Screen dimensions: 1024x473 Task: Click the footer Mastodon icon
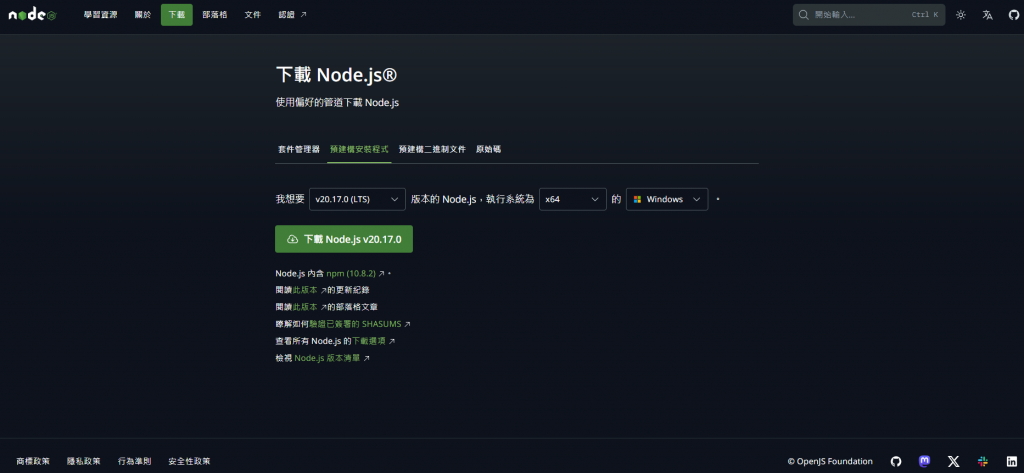coord(924,461)
